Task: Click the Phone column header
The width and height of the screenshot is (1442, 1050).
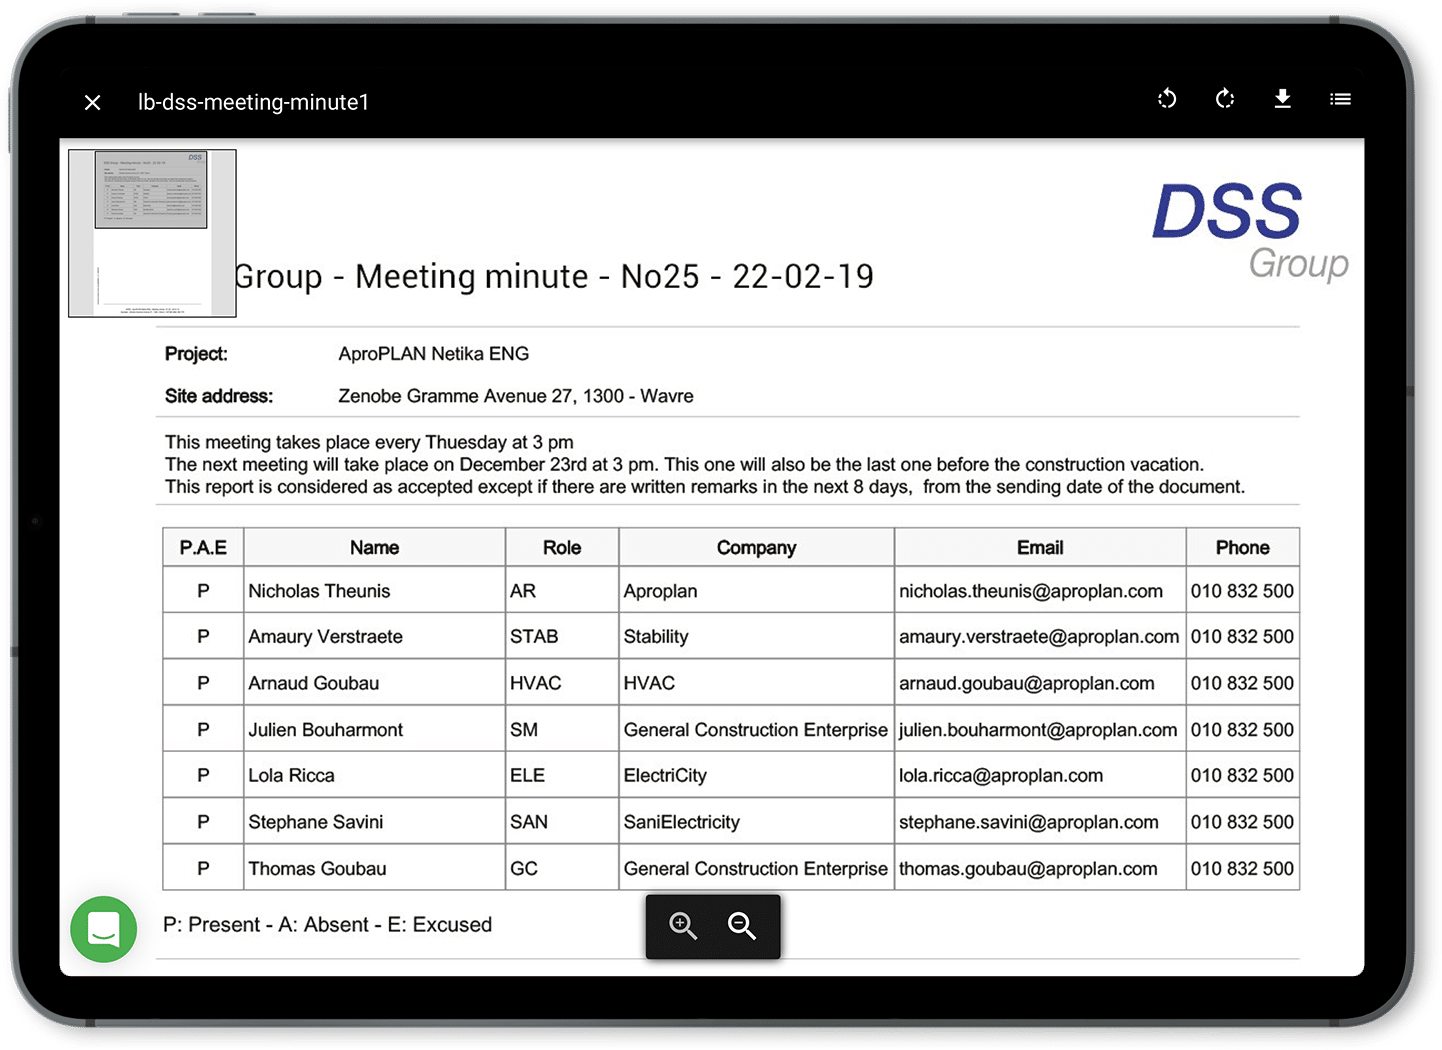Action: (x=1242, y=548)
